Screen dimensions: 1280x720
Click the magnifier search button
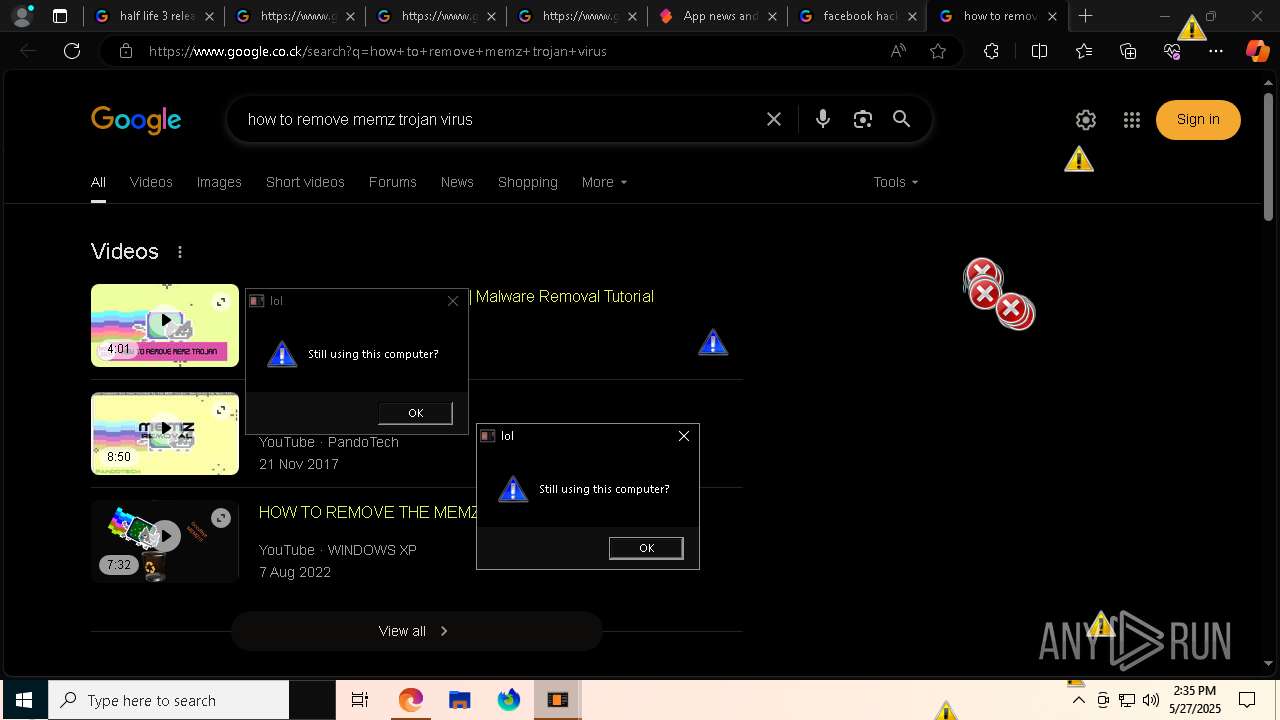tap(902, 119)
